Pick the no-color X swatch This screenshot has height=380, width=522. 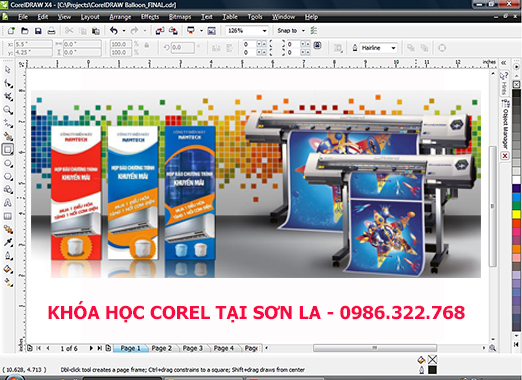[x=516, y=85]
